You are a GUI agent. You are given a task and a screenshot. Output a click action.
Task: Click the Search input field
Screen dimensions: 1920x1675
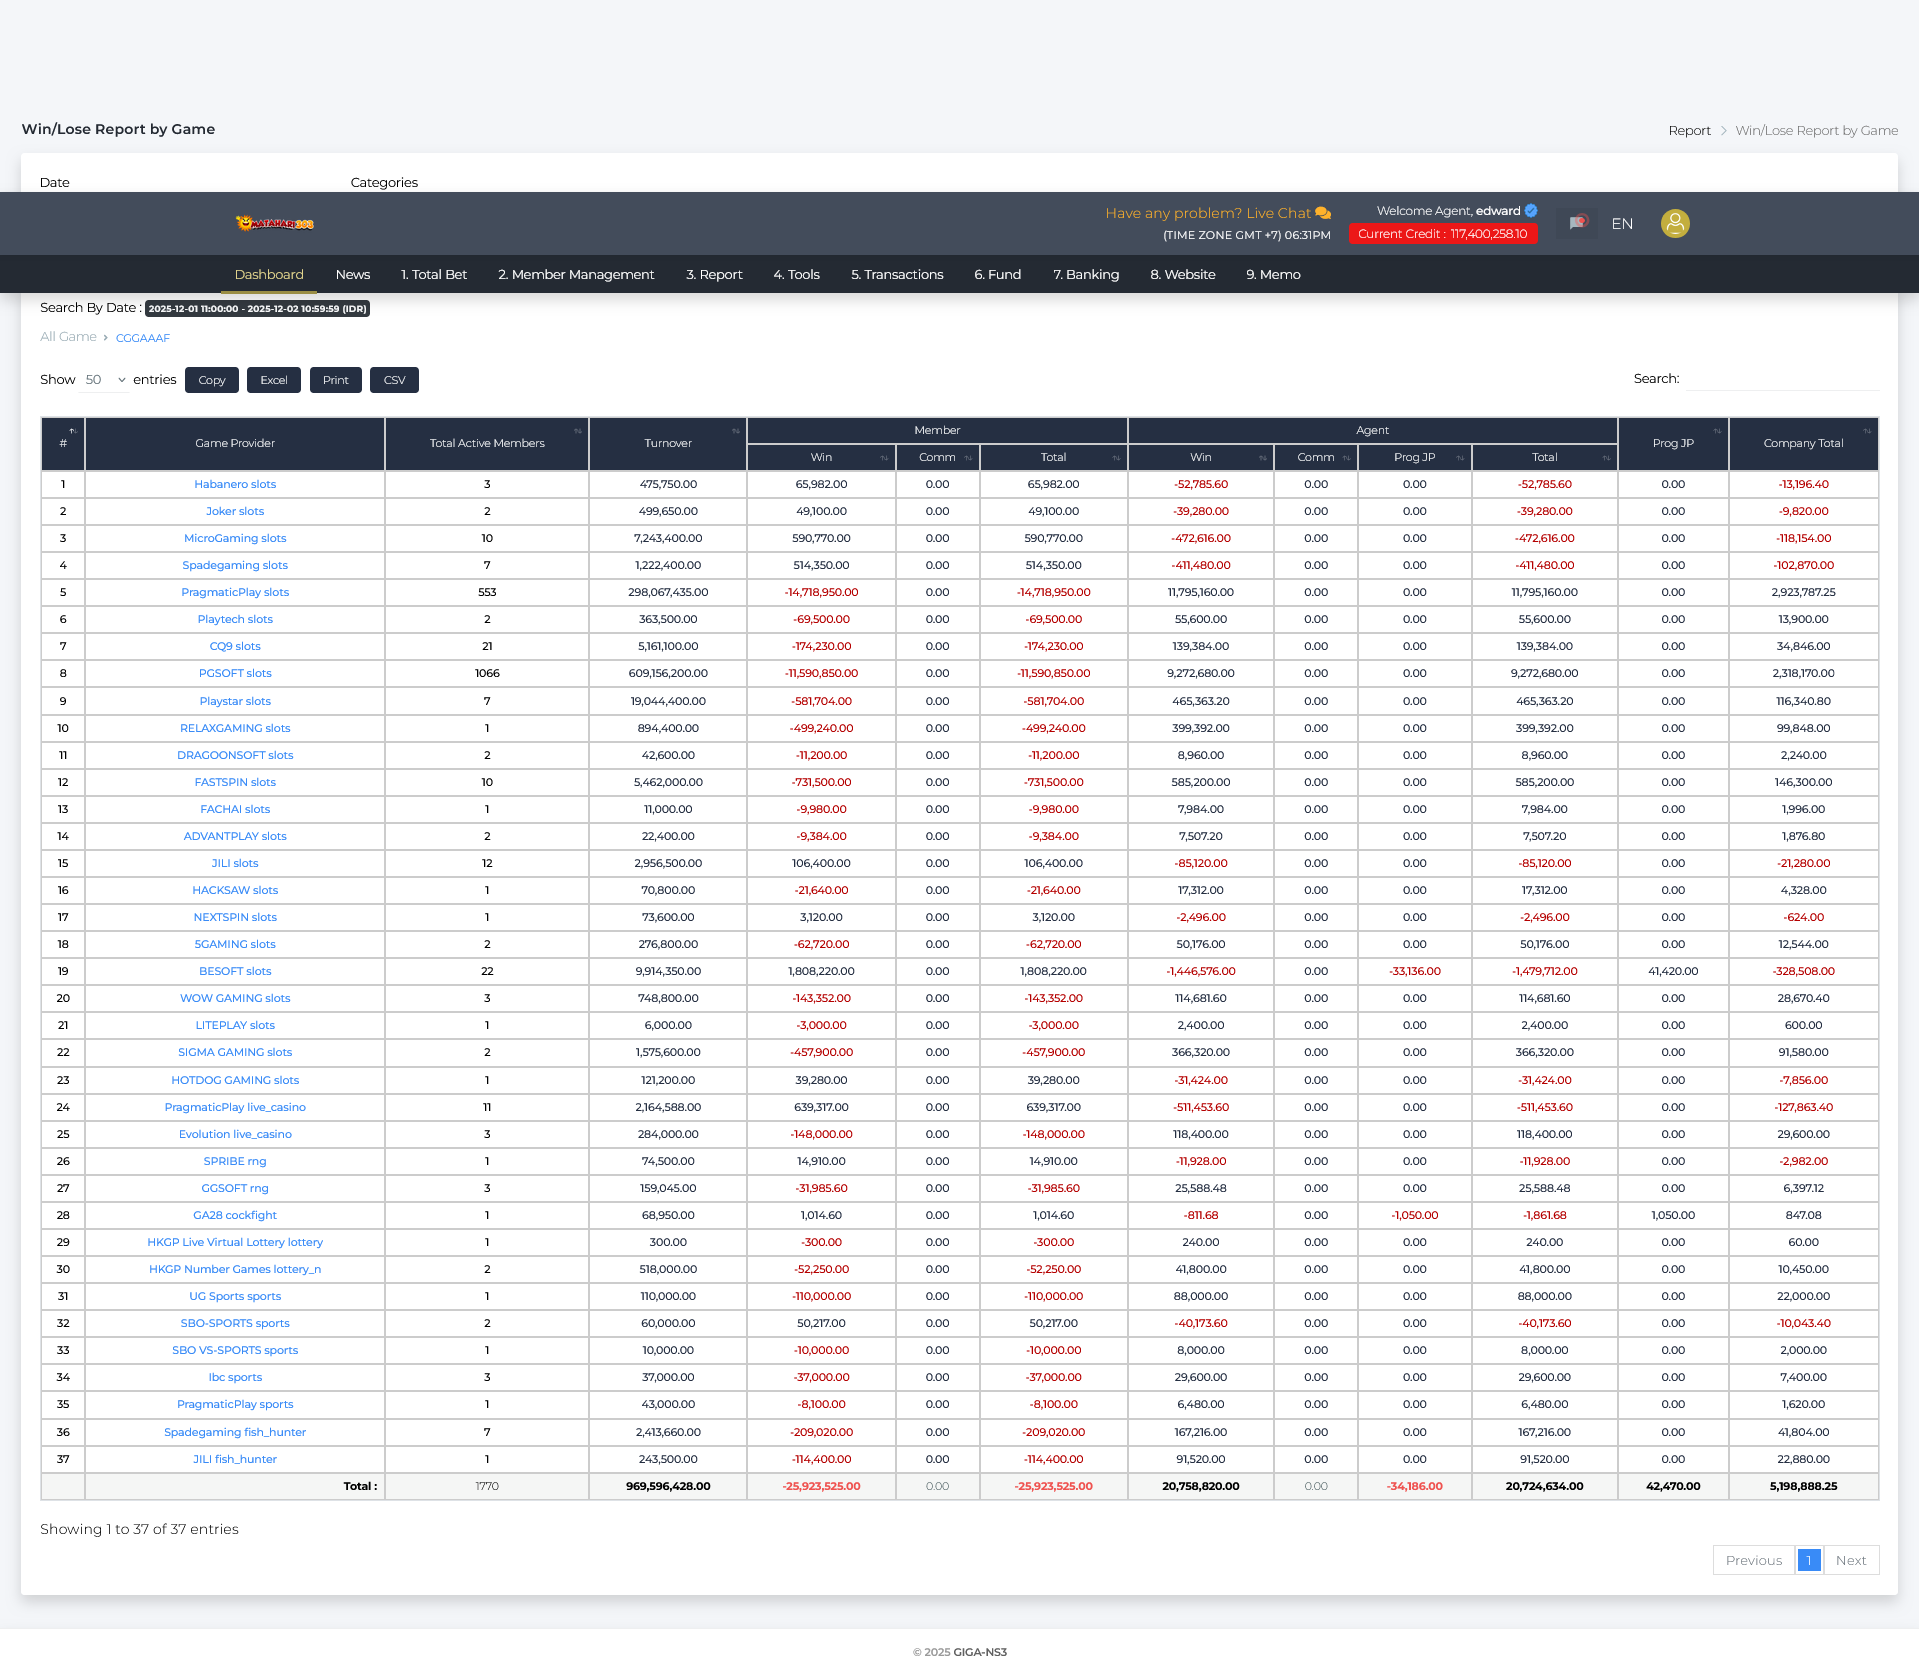[1782, 379]
